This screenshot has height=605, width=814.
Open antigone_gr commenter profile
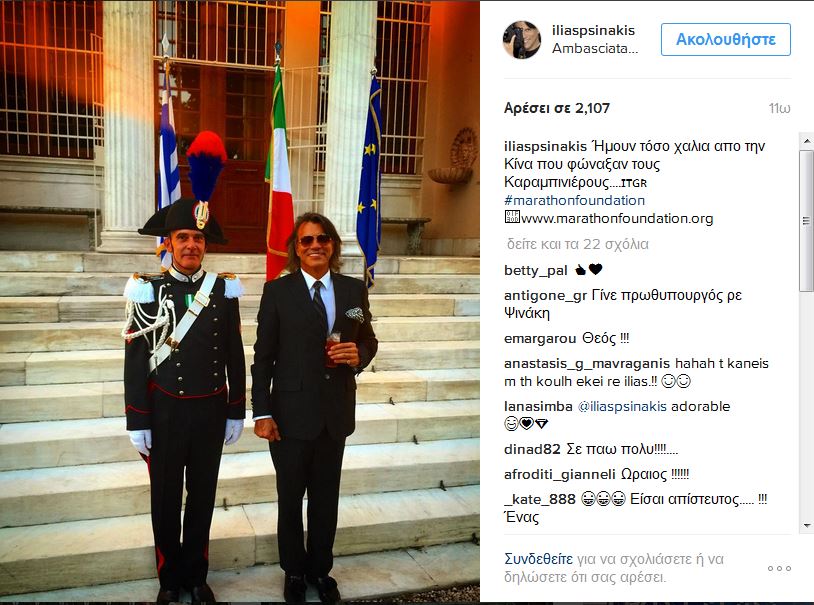coord(545,295)
